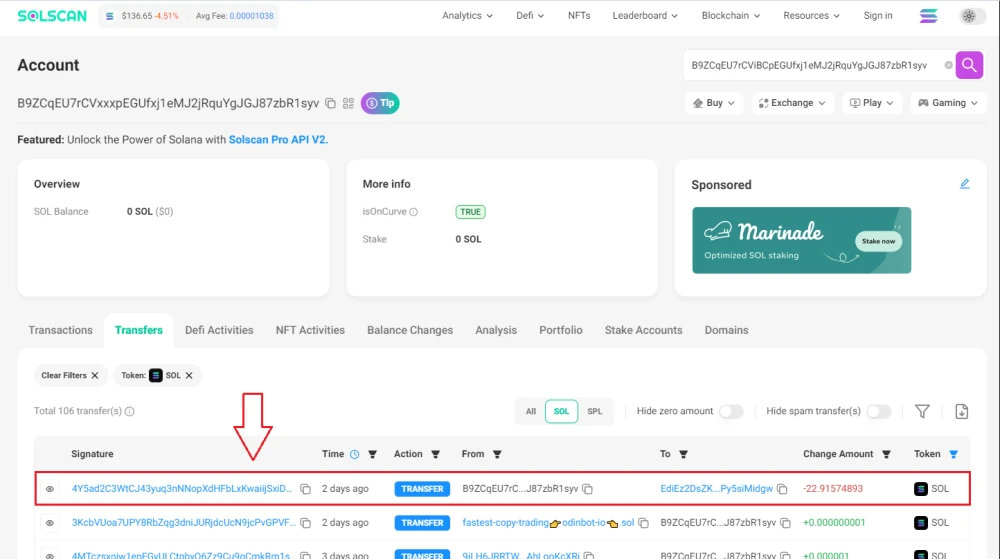
Task: Expand the Analytics menu
Action: 467,16
